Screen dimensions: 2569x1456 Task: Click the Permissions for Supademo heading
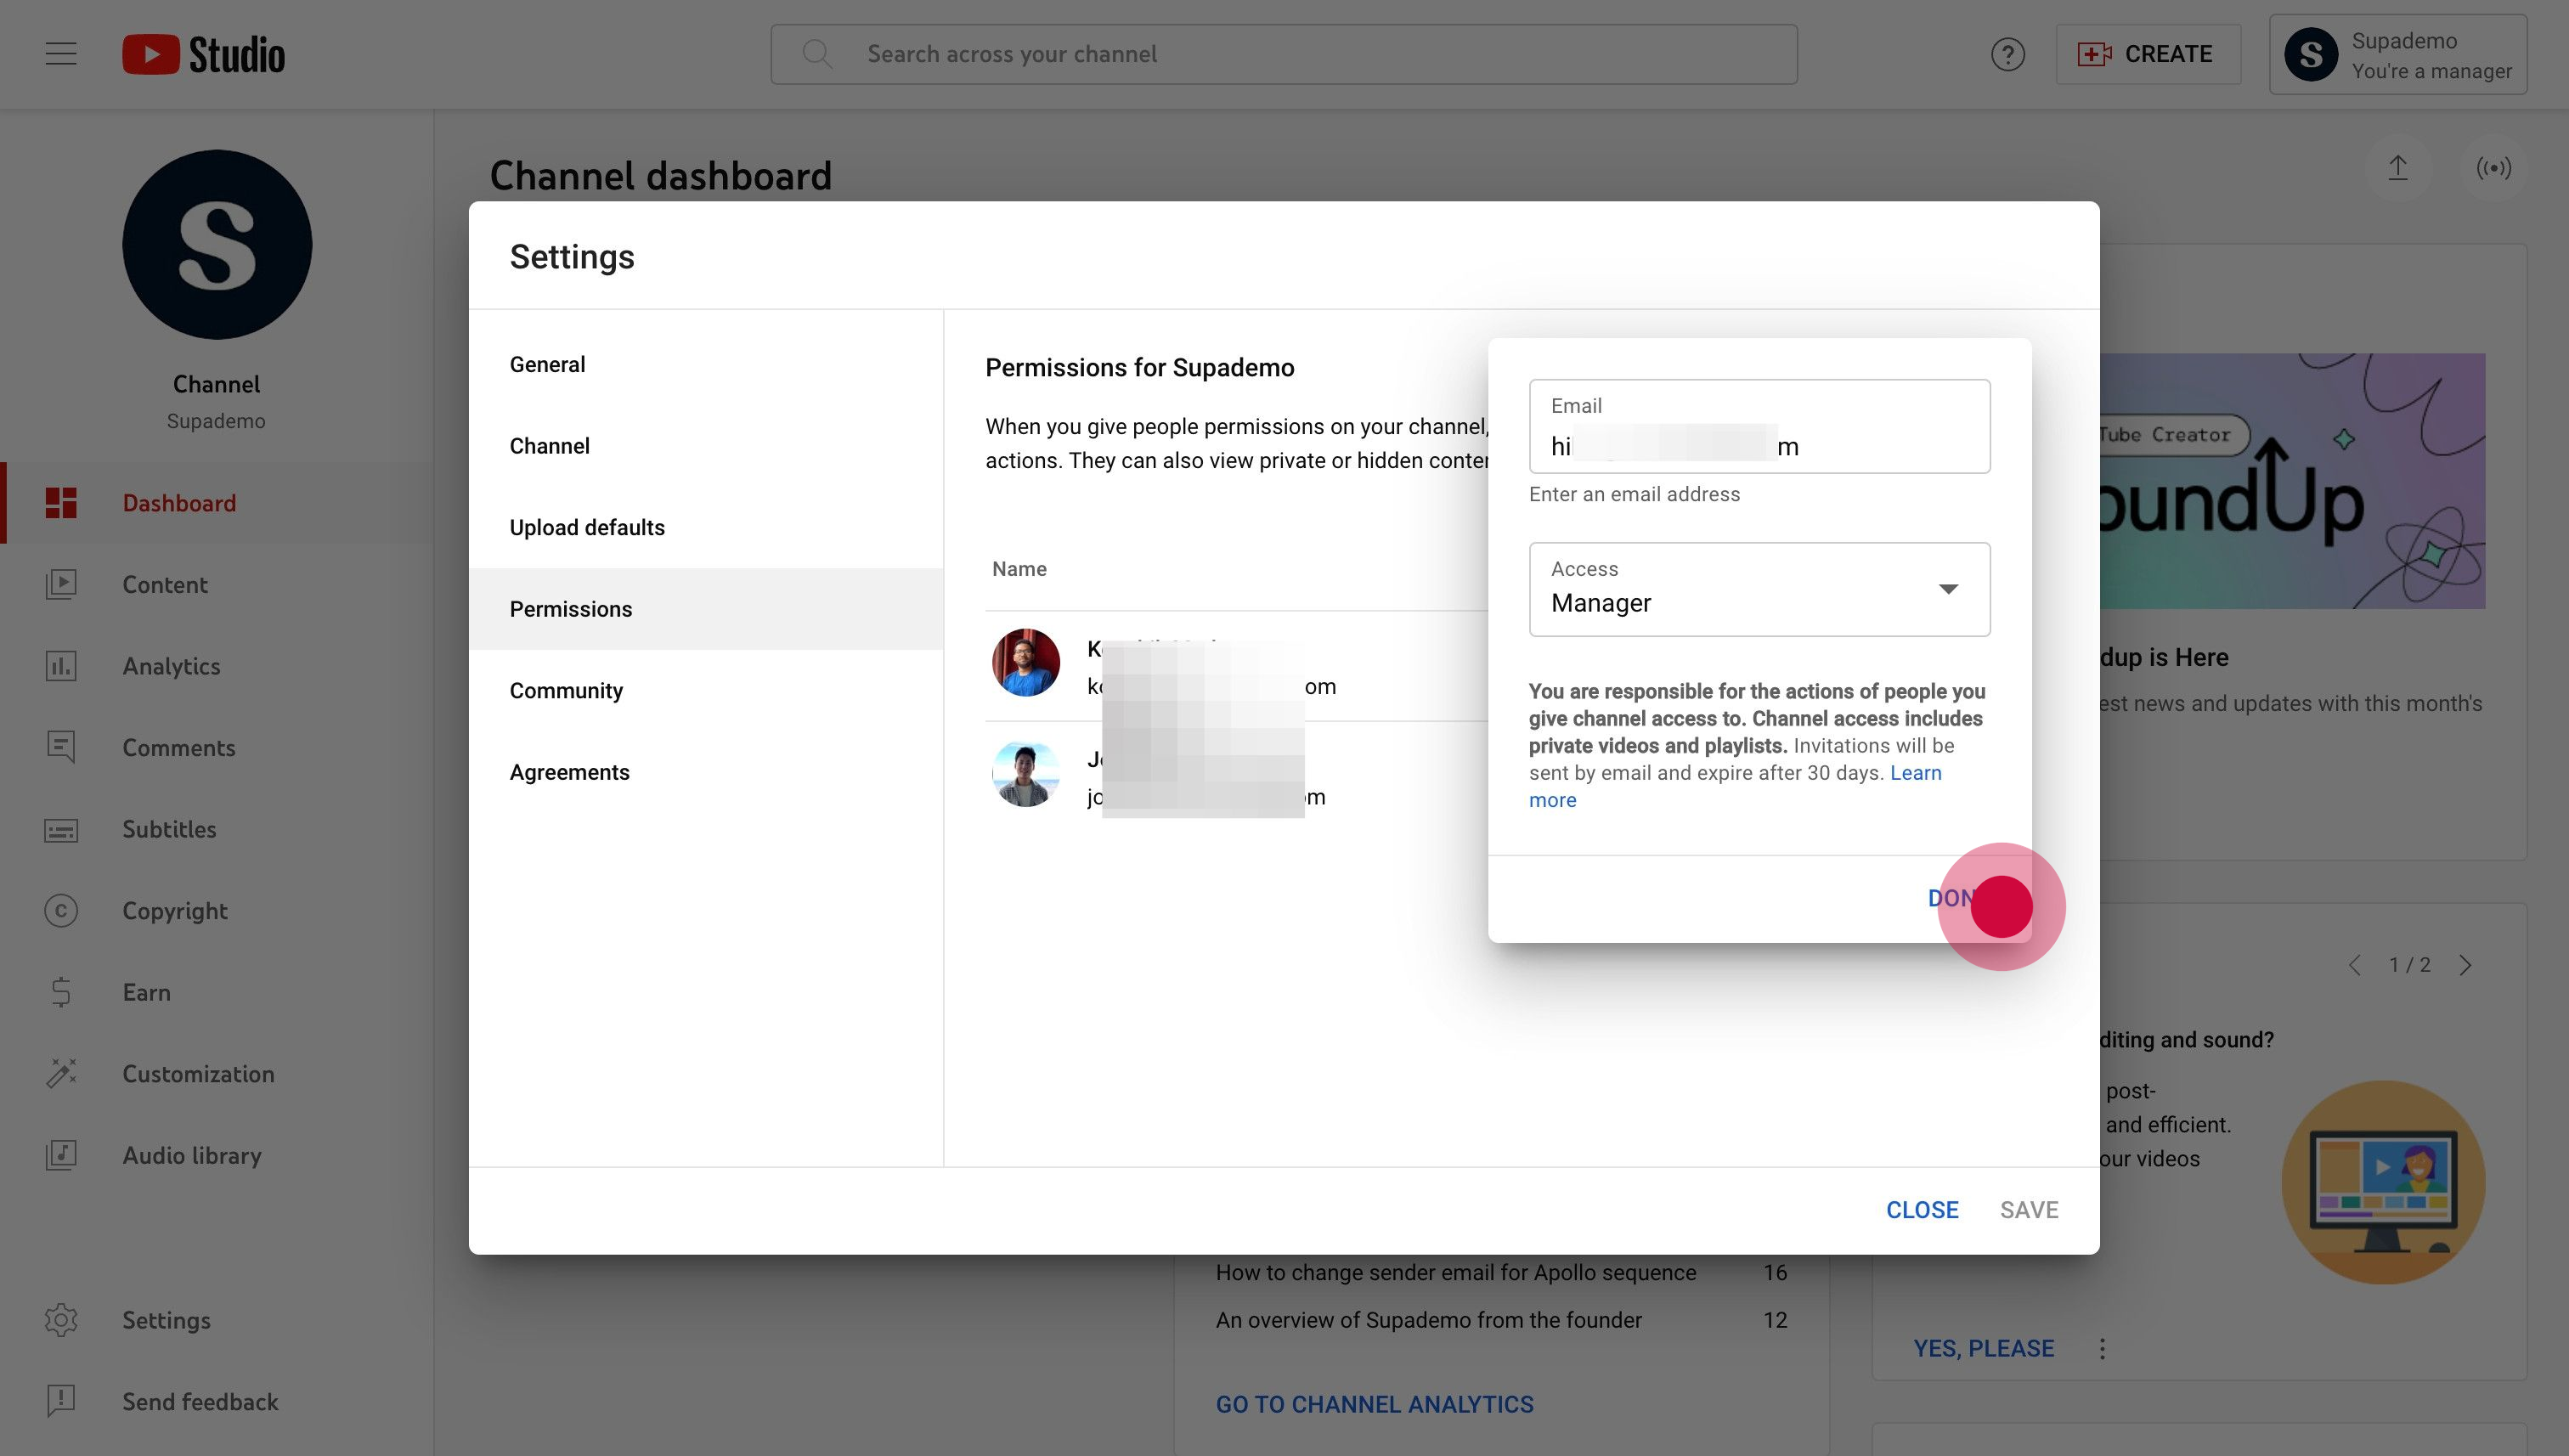pyautogui.click(x=1139, y=367)
